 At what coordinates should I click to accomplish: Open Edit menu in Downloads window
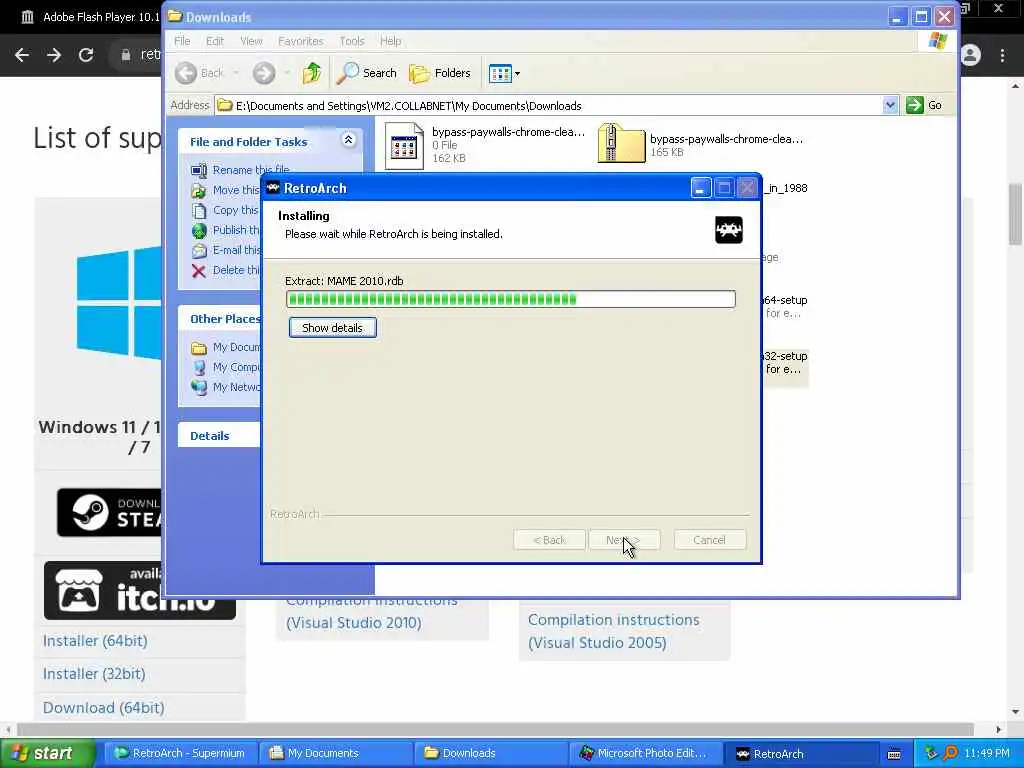click(215, 41)
